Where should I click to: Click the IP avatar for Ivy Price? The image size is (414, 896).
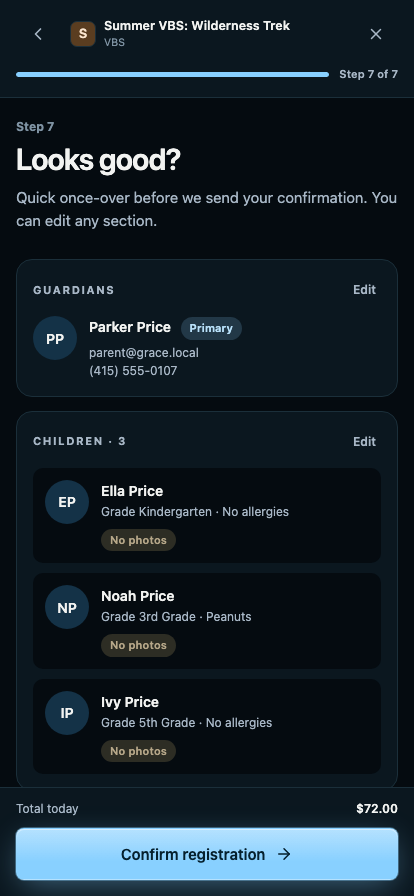67,713
